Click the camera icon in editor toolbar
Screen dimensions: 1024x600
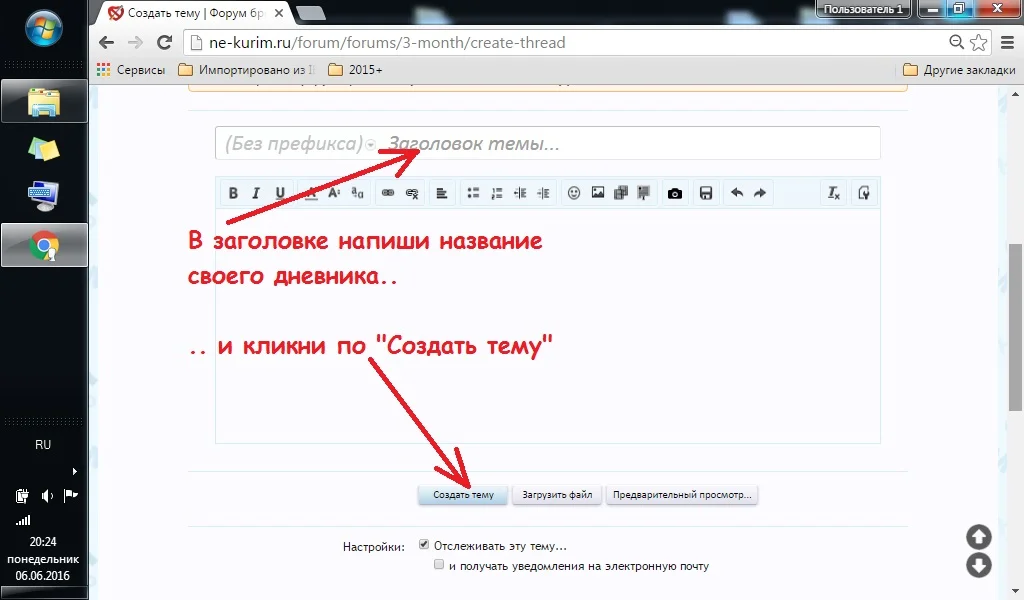(675, 193)
